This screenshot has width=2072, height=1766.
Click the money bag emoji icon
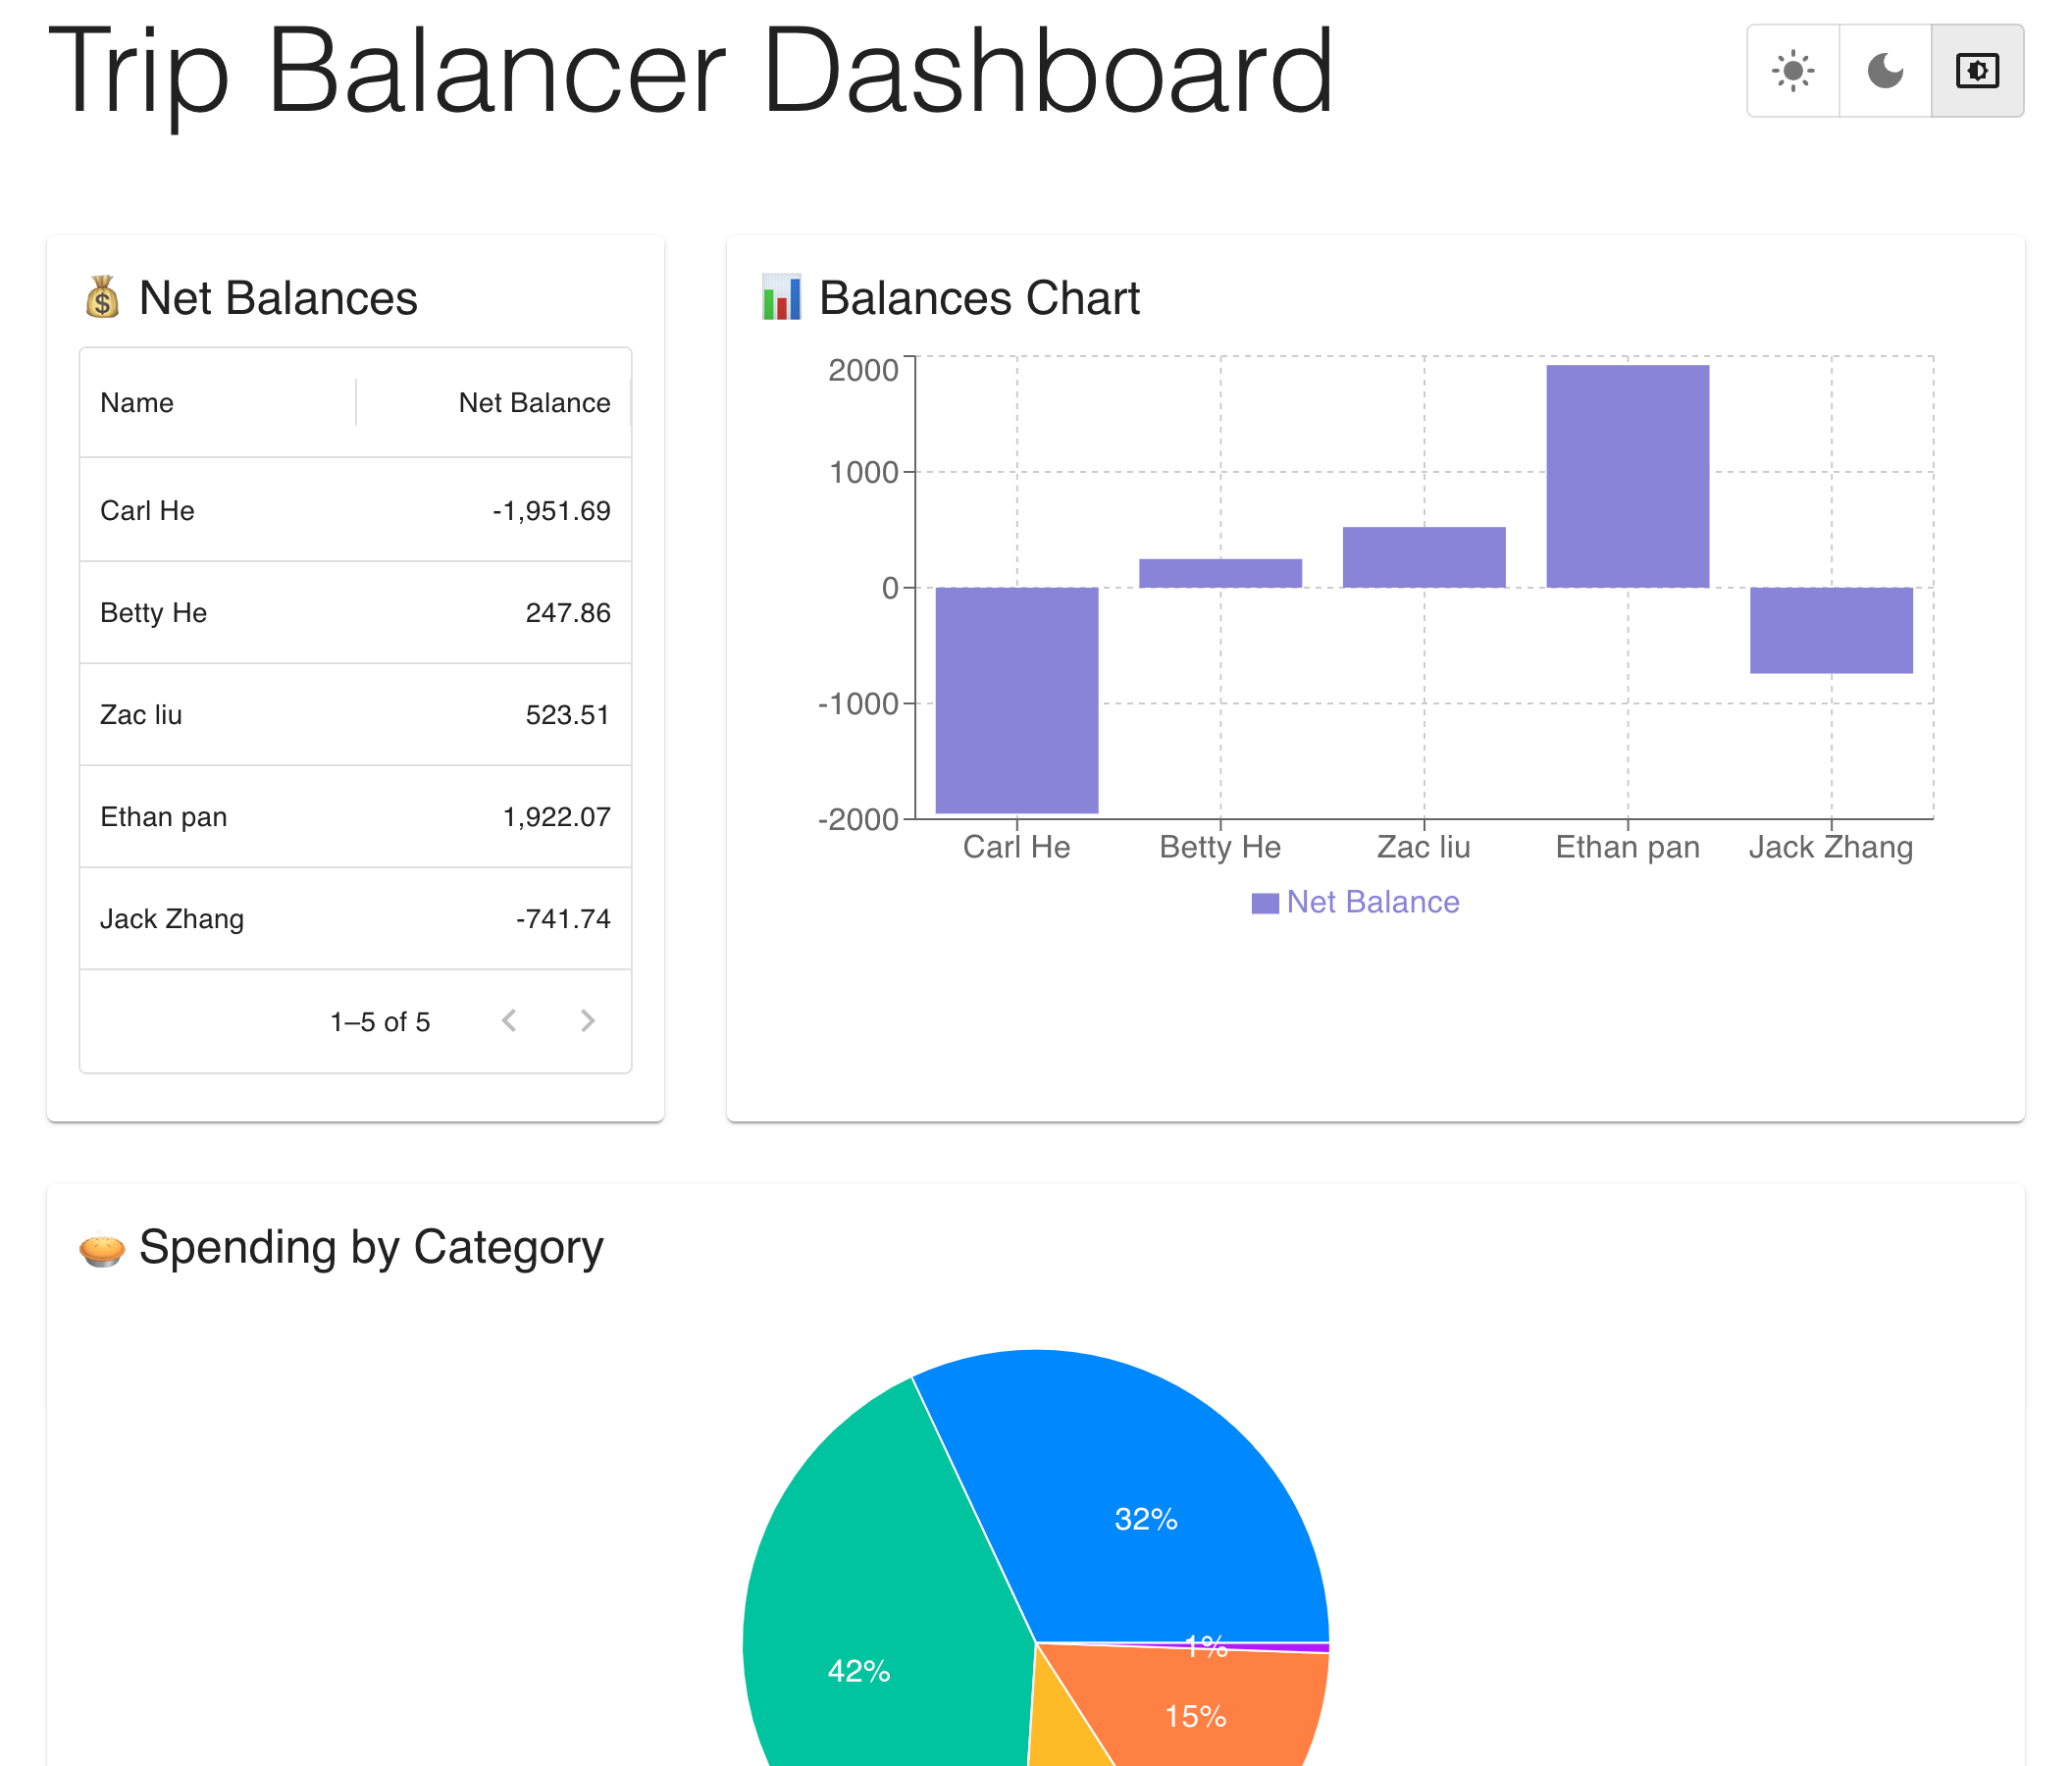(102, 298)
